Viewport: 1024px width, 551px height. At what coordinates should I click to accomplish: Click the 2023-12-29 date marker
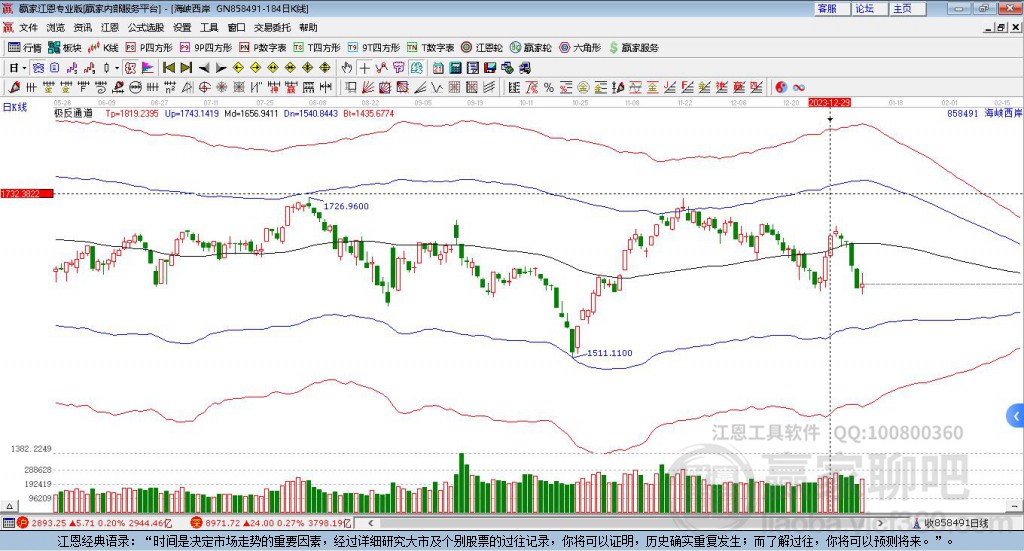(x=829, y=103)
